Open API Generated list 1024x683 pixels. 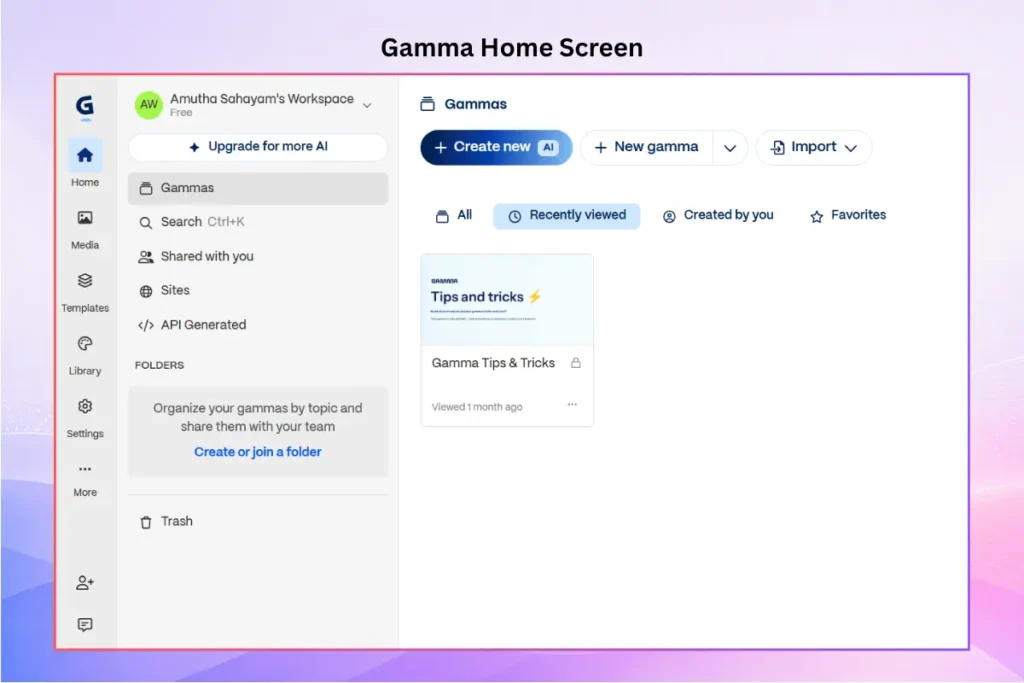click(258, 325)
